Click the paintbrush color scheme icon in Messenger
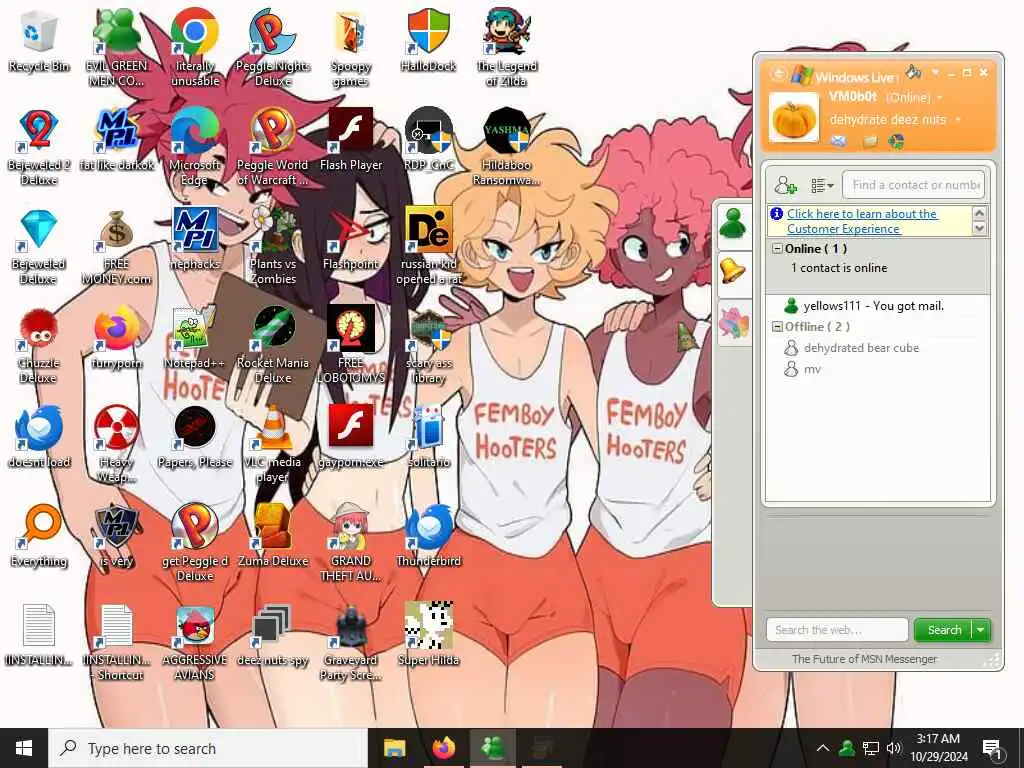 [914, 71]
